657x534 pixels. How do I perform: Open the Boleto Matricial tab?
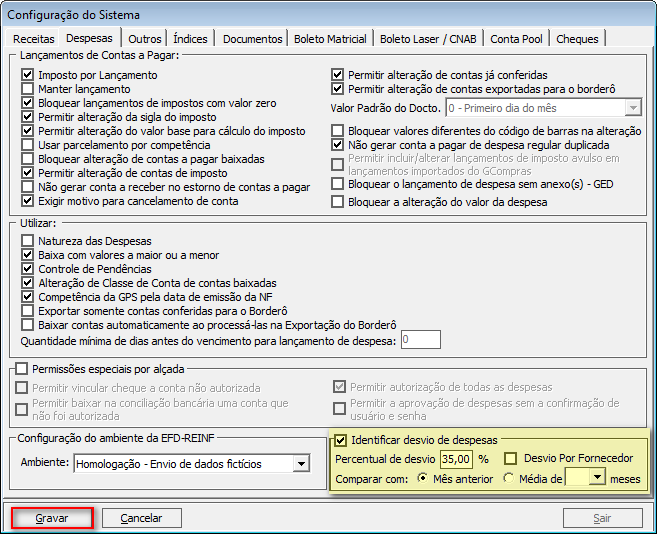pyautogui.click(x=330, y=39)
